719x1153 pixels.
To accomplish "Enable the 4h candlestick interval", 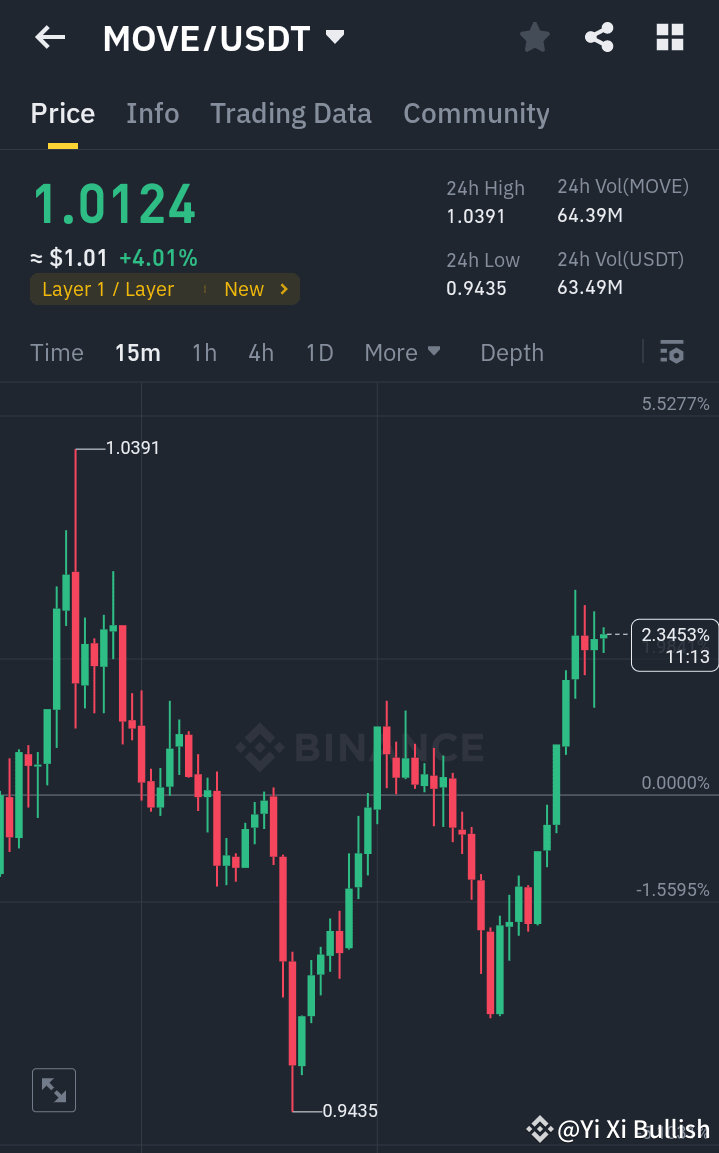I will (x=260, y=352).
